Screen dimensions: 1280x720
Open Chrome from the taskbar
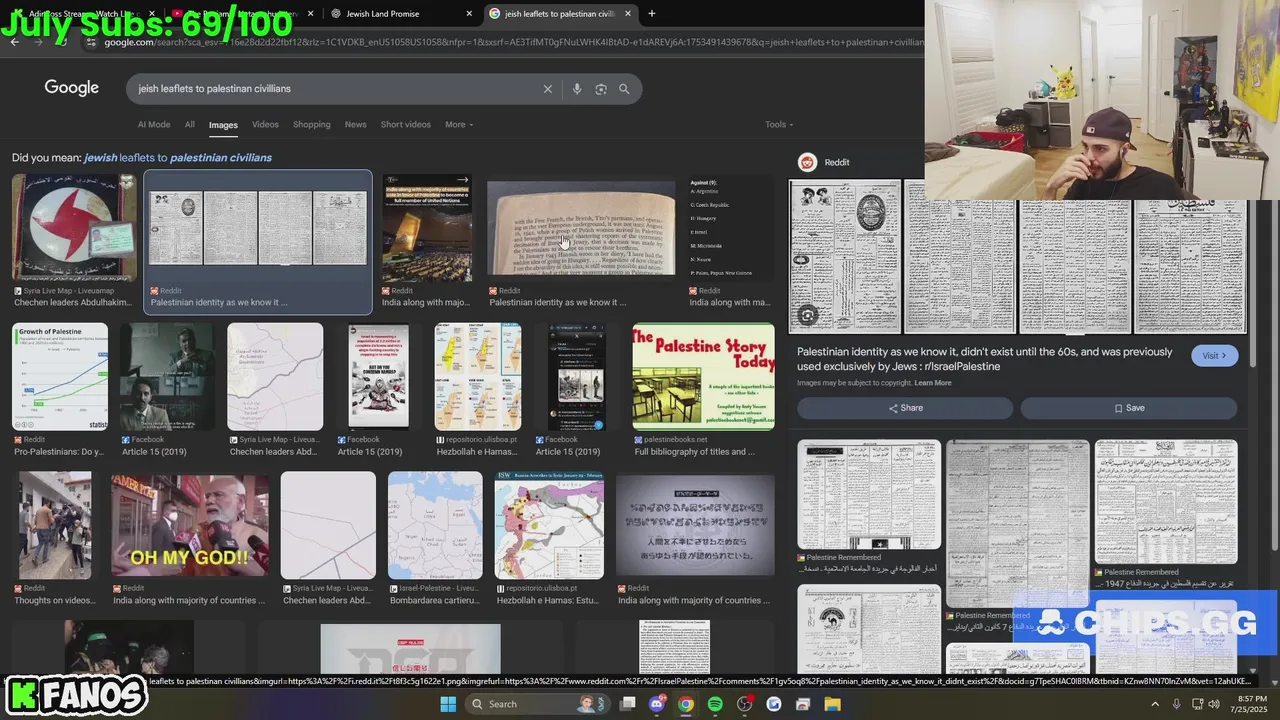(686, 704)
